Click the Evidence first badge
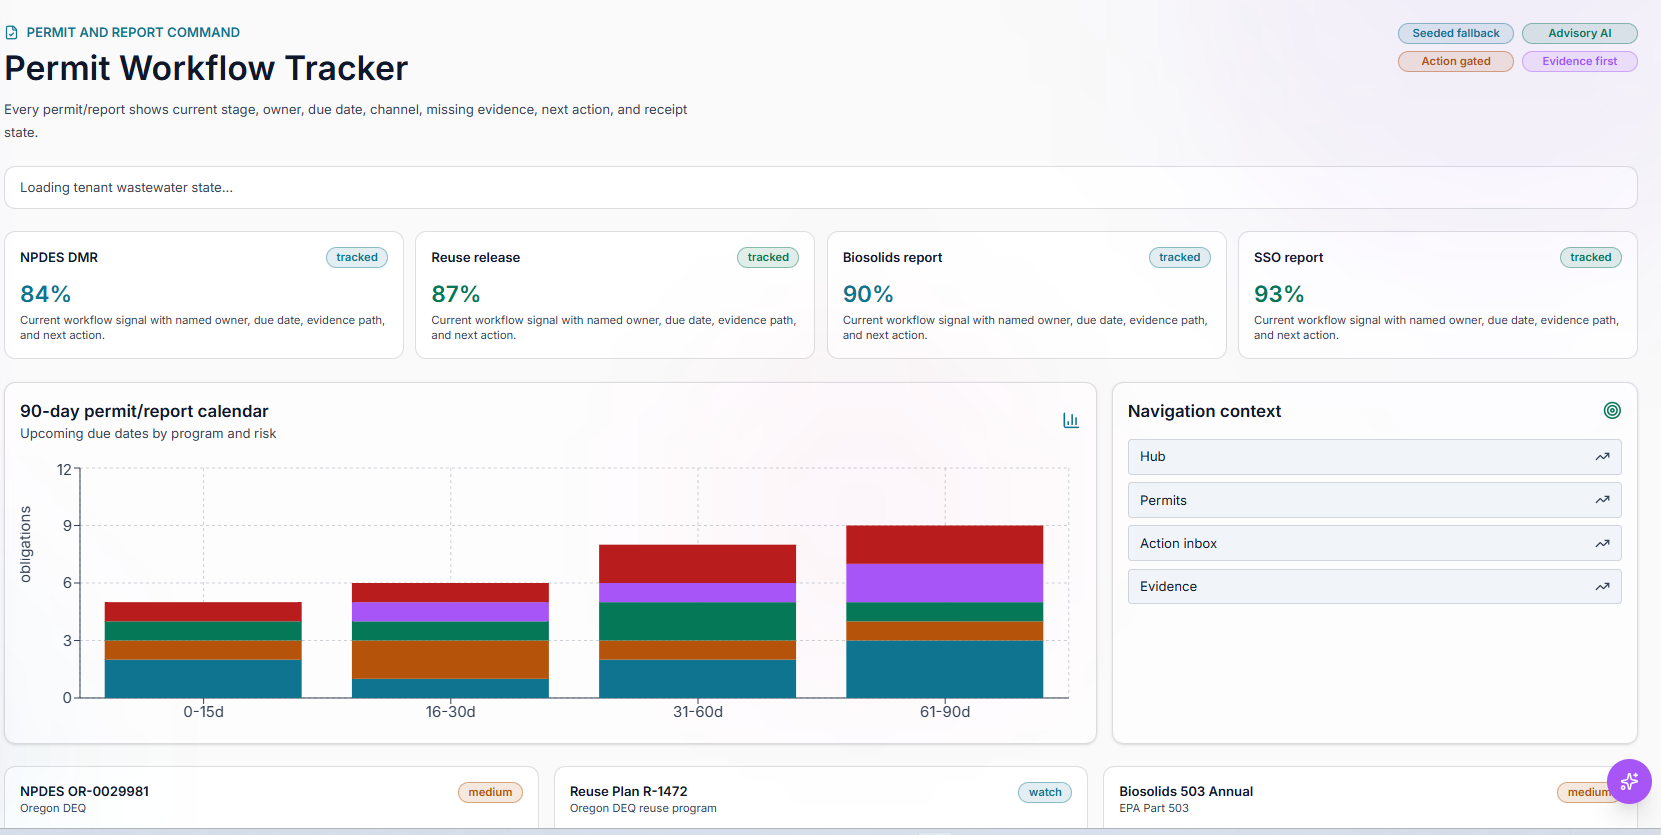1661x835 pixels. coord(1580,61)
